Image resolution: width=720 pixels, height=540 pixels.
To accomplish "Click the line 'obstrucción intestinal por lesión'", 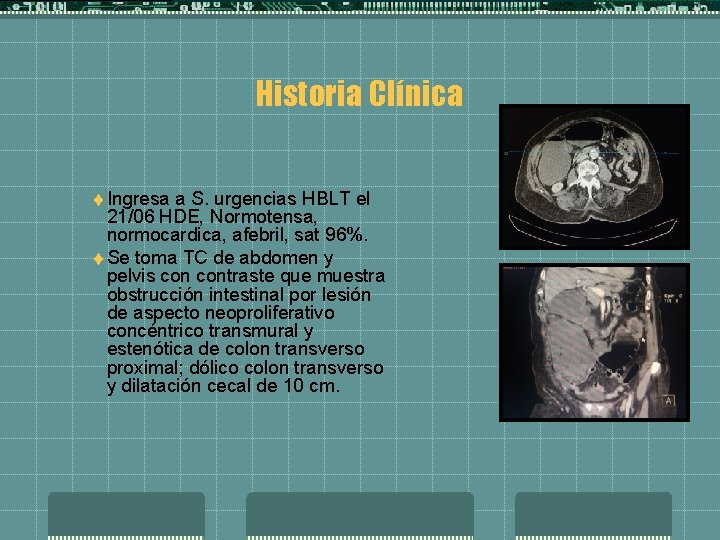I will coord(239,294).
